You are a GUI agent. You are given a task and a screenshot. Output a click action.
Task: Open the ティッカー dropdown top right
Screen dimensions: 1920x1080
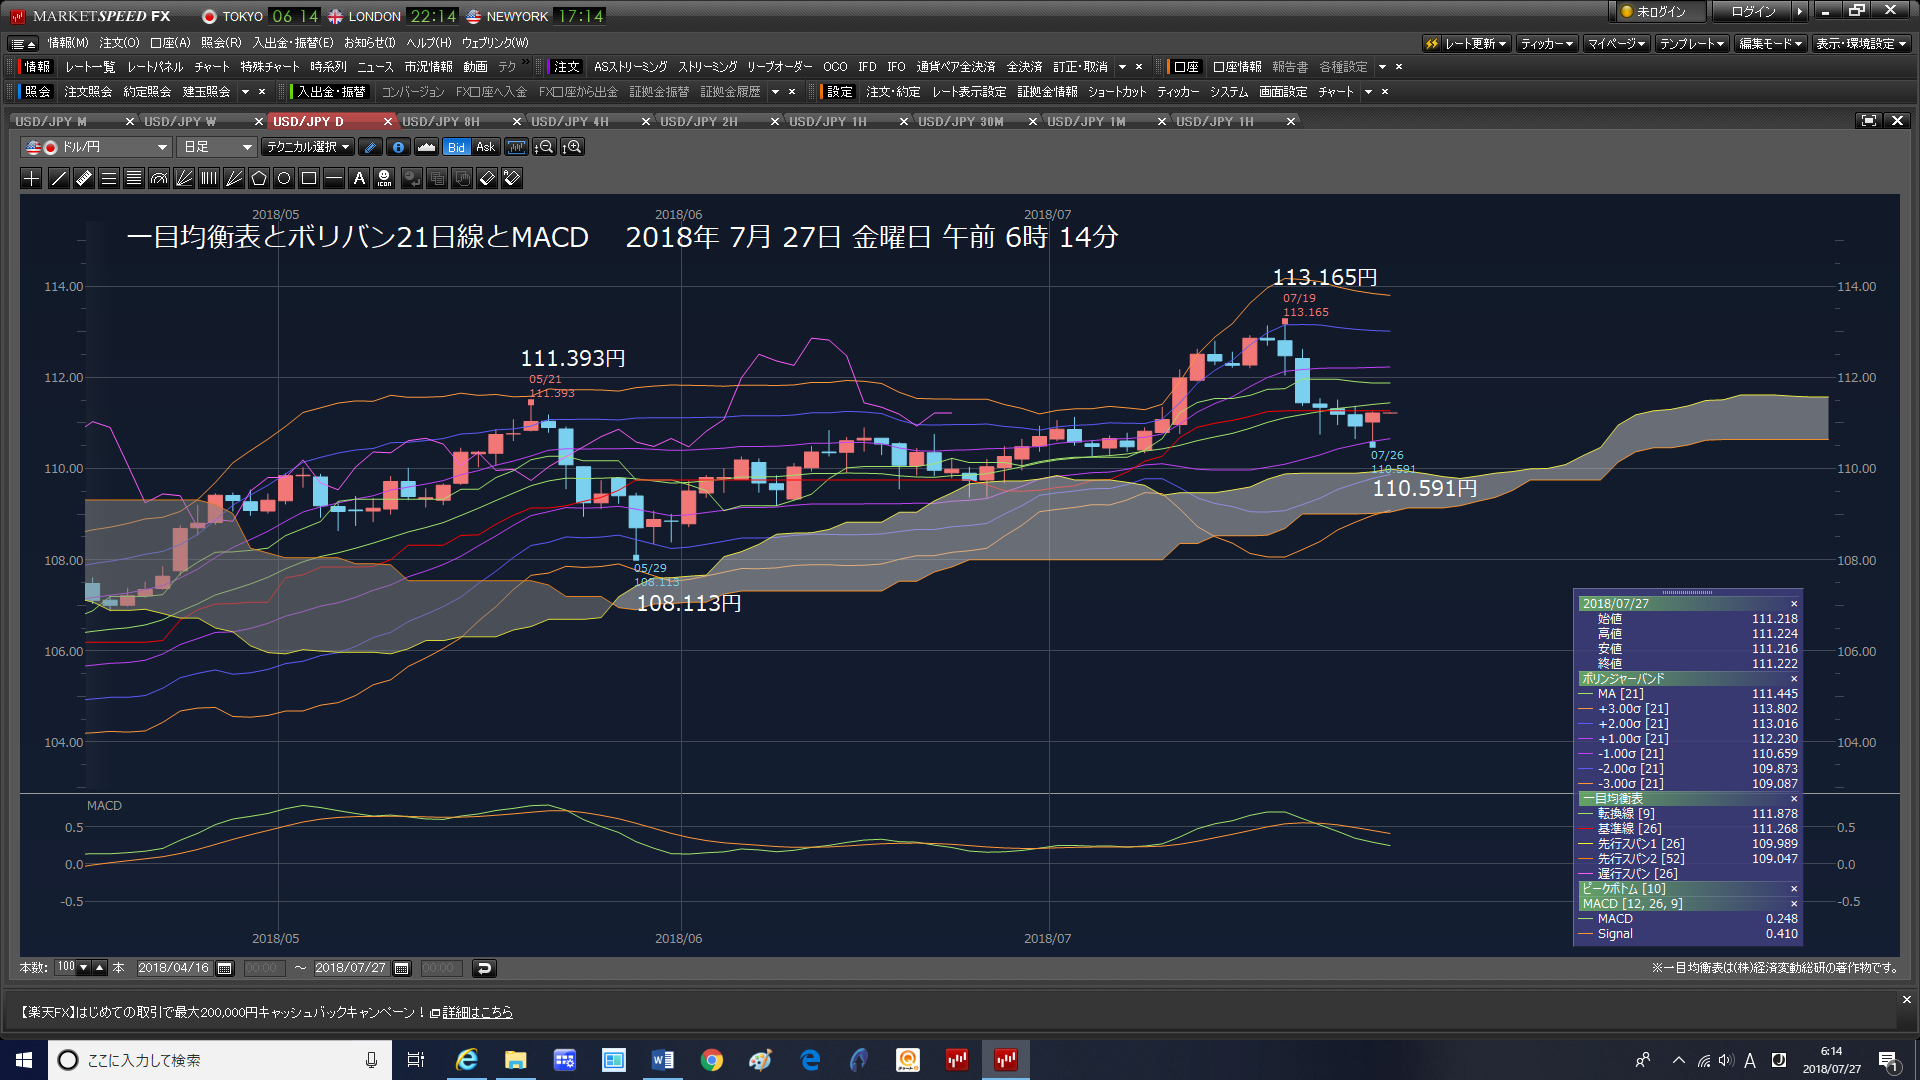pos(1547,44)
